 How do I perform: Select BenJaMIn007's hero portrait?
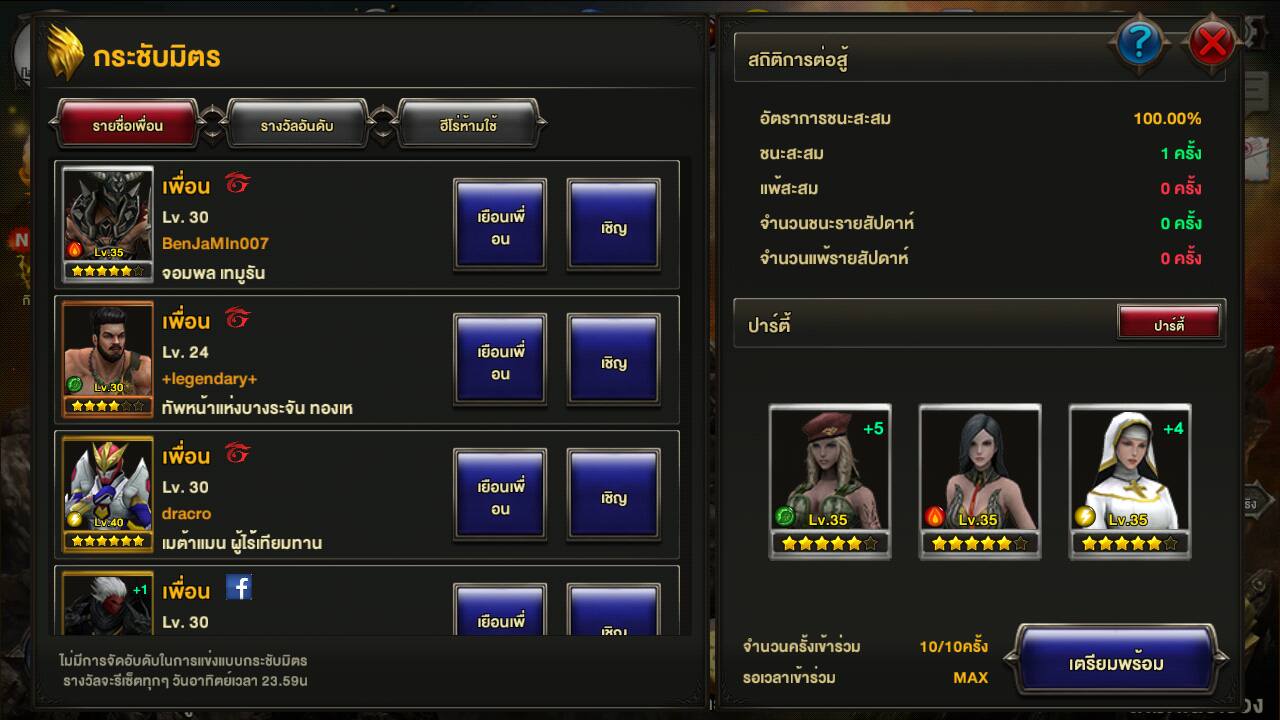tap(107, 223)
